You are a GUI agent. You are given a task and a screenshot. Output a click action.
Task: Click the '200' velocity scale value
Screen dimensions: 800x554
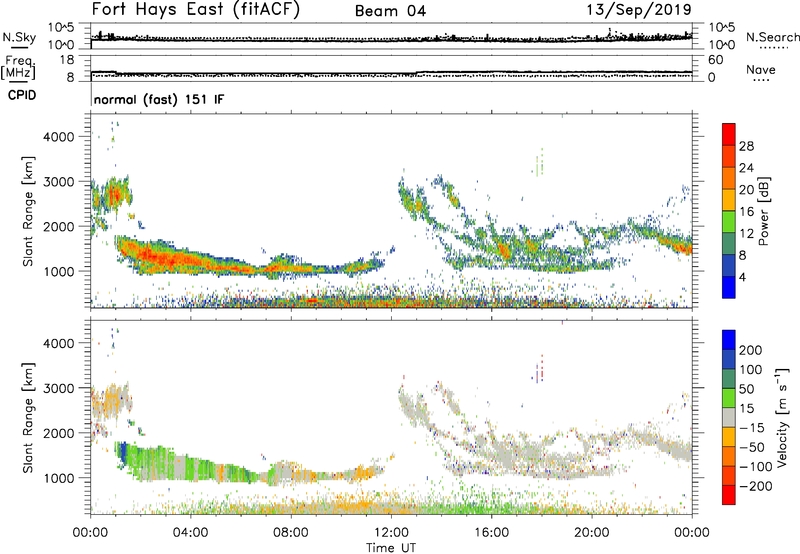point(751,350)
